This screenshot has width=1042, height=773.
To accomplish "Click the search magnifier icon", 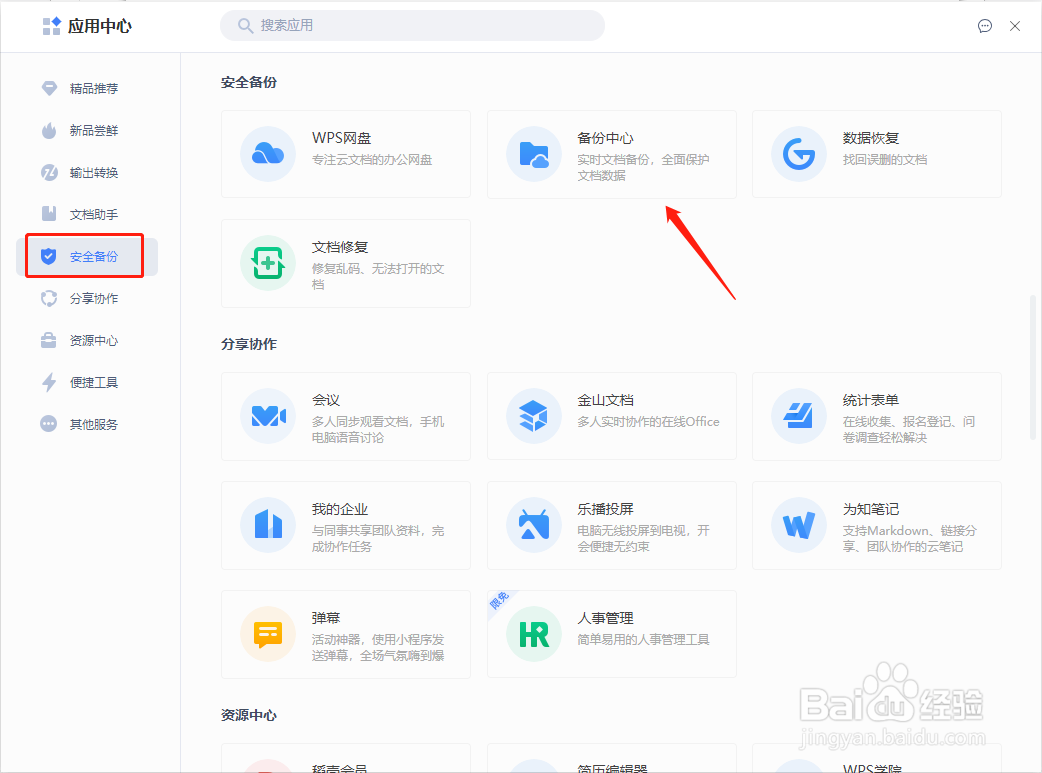I will coord(245,26).
